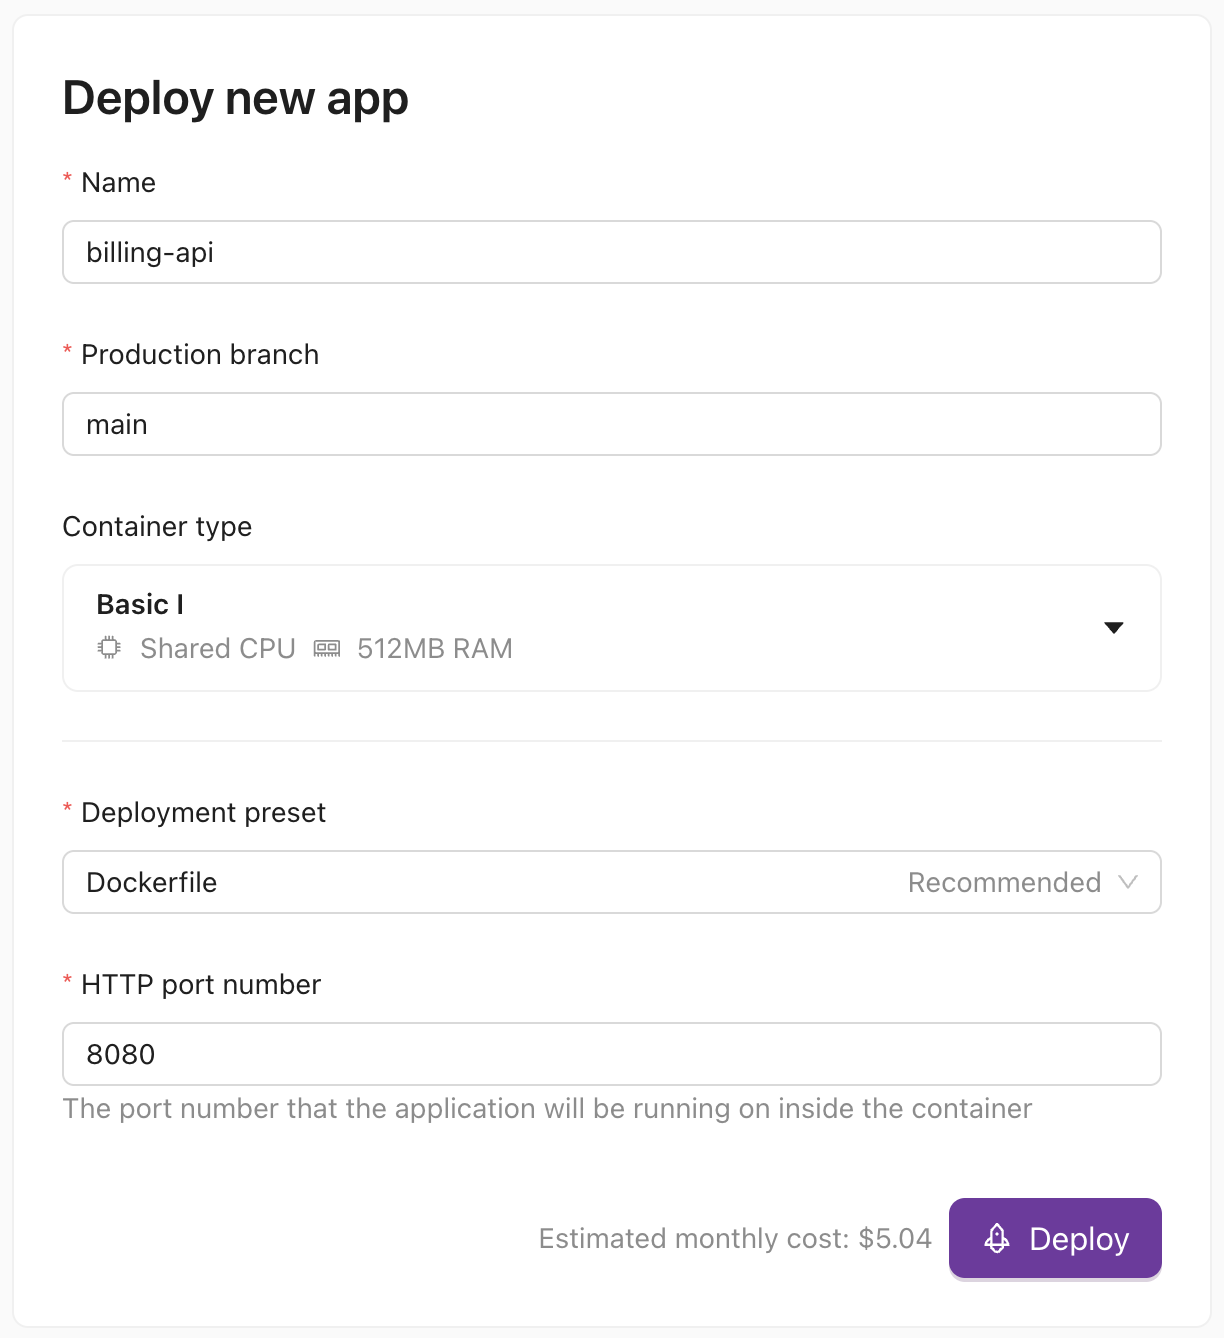Focus the billing-api name field
1224x1338 pixels.
pos(612,252)
